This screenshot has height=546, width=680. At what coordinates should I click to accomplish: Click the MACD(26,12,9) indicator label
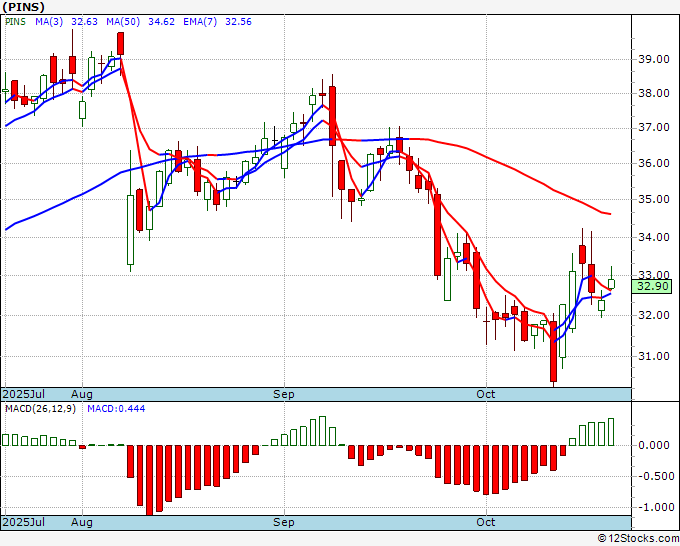[40, 409]
